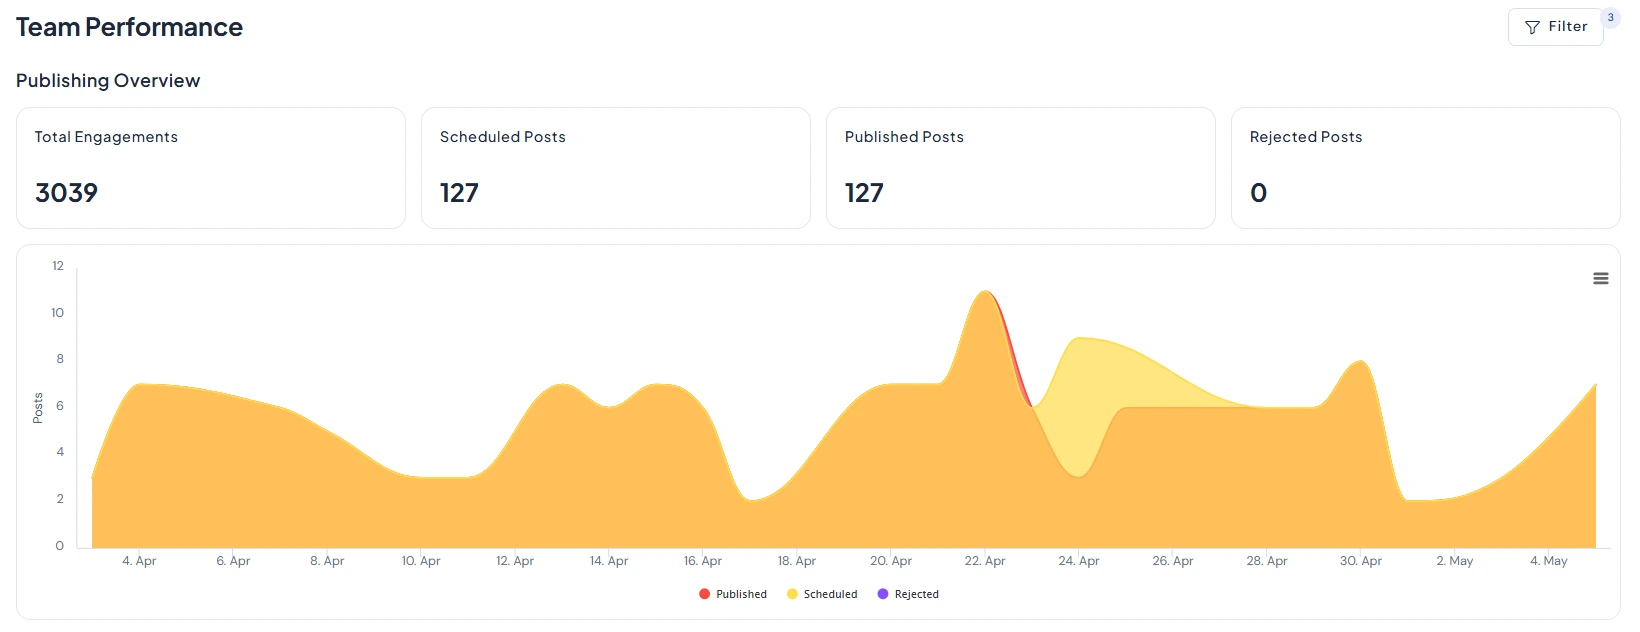This screenshot has height=632, width=1640.
Task: Click the 14. Apr axis label
Action: tap(609, 561)
